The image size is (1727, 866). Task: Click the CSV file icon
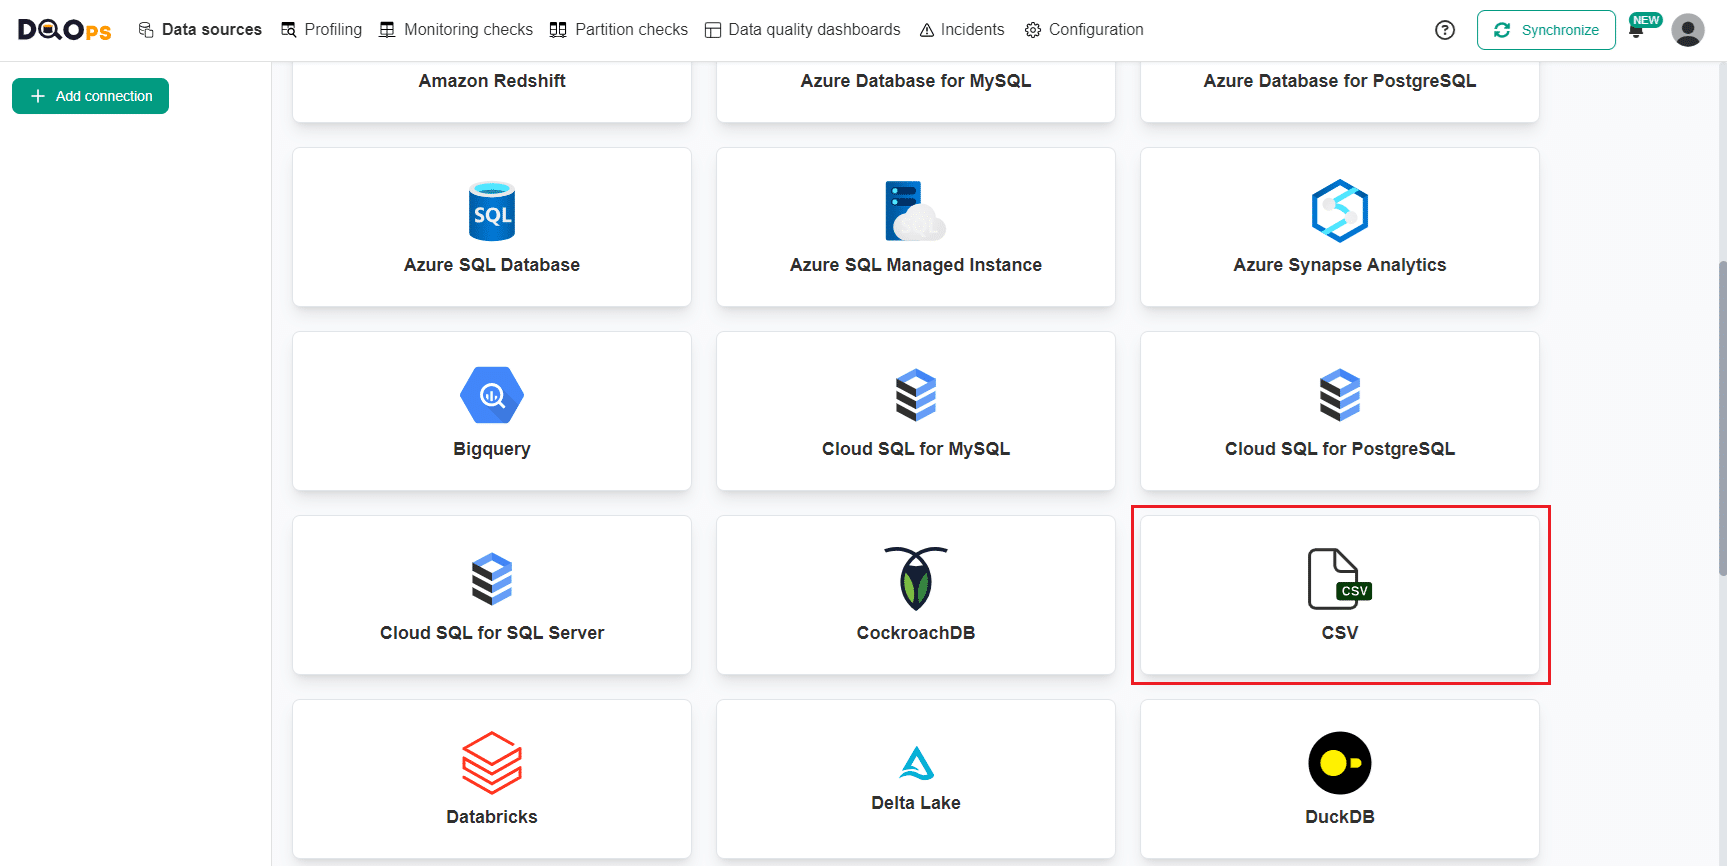pos(1340,579)
